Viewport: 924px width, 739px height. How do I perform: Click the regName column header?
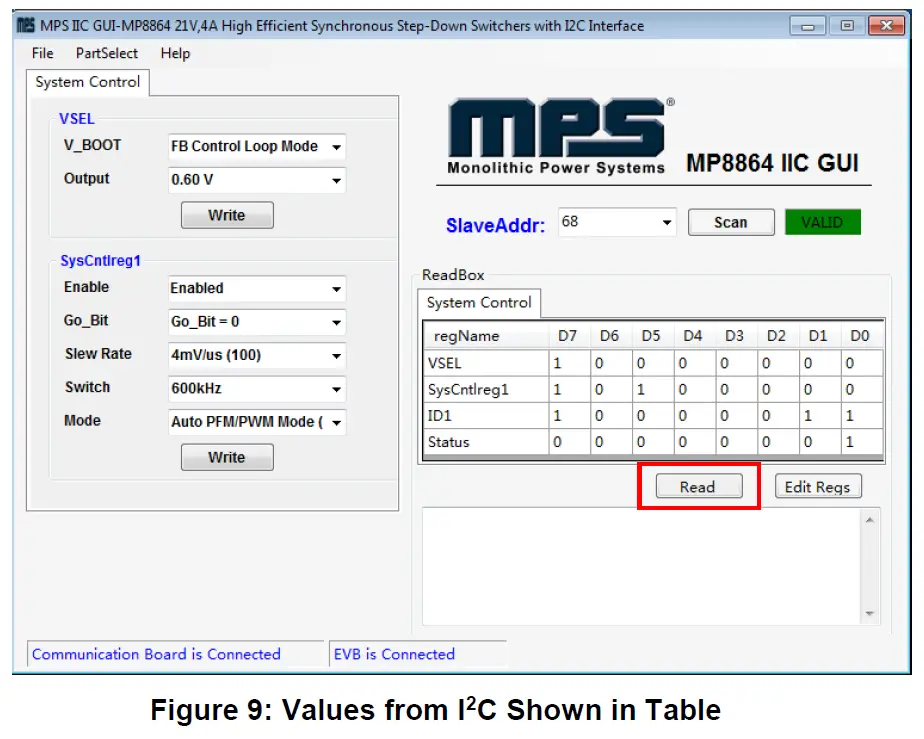pos(487,336)
